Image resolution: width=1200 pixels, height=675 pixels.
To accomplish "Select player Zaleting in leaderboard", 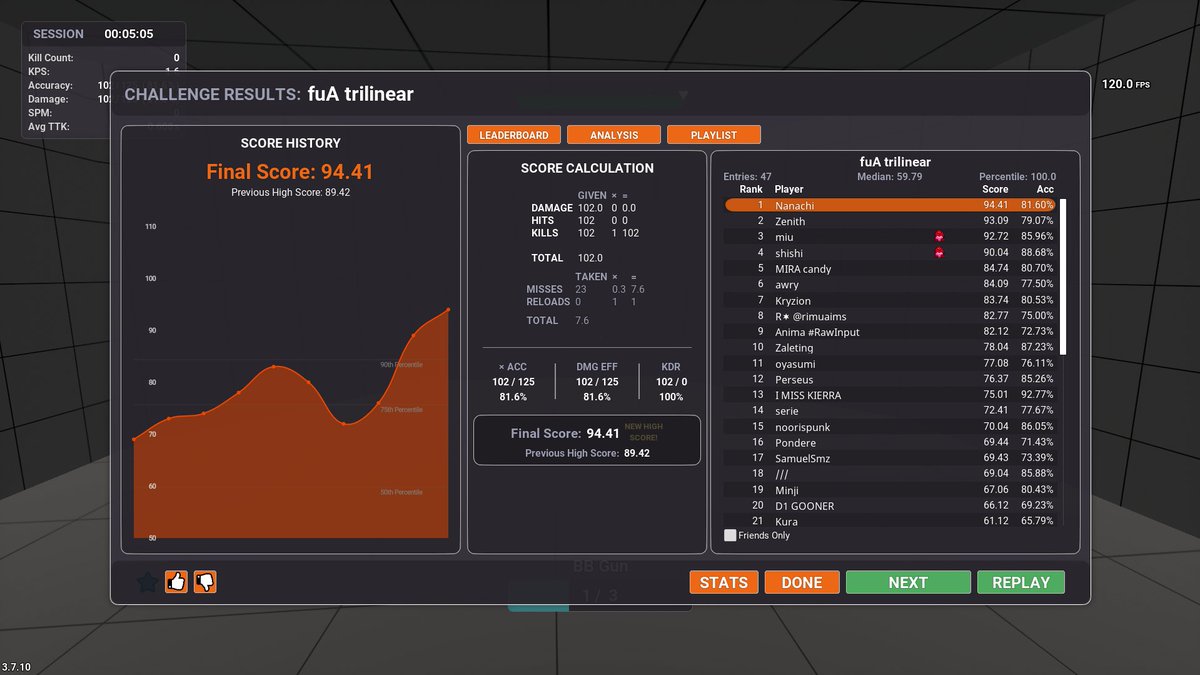I will 890,348.
